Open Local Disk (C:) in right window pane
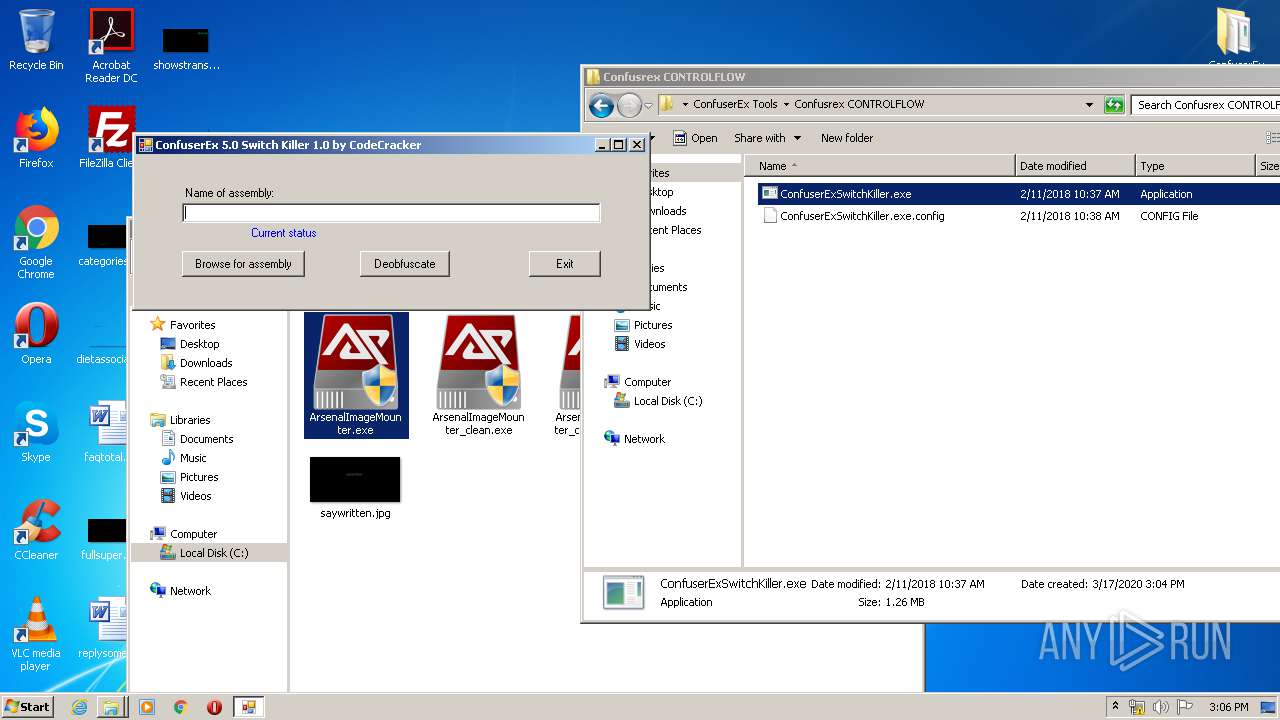Image resolution: width=1280 pixels, height=720 pixels. click(658, 401)
